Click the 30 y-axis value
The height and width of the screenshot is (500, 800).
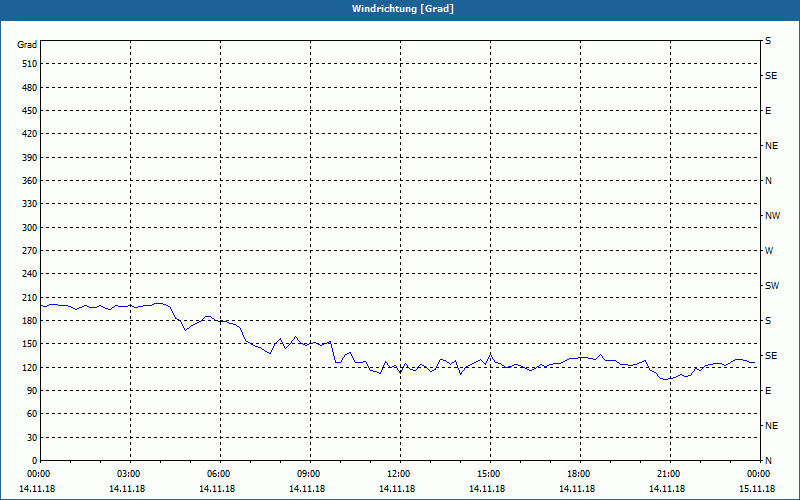pos(32,437)
